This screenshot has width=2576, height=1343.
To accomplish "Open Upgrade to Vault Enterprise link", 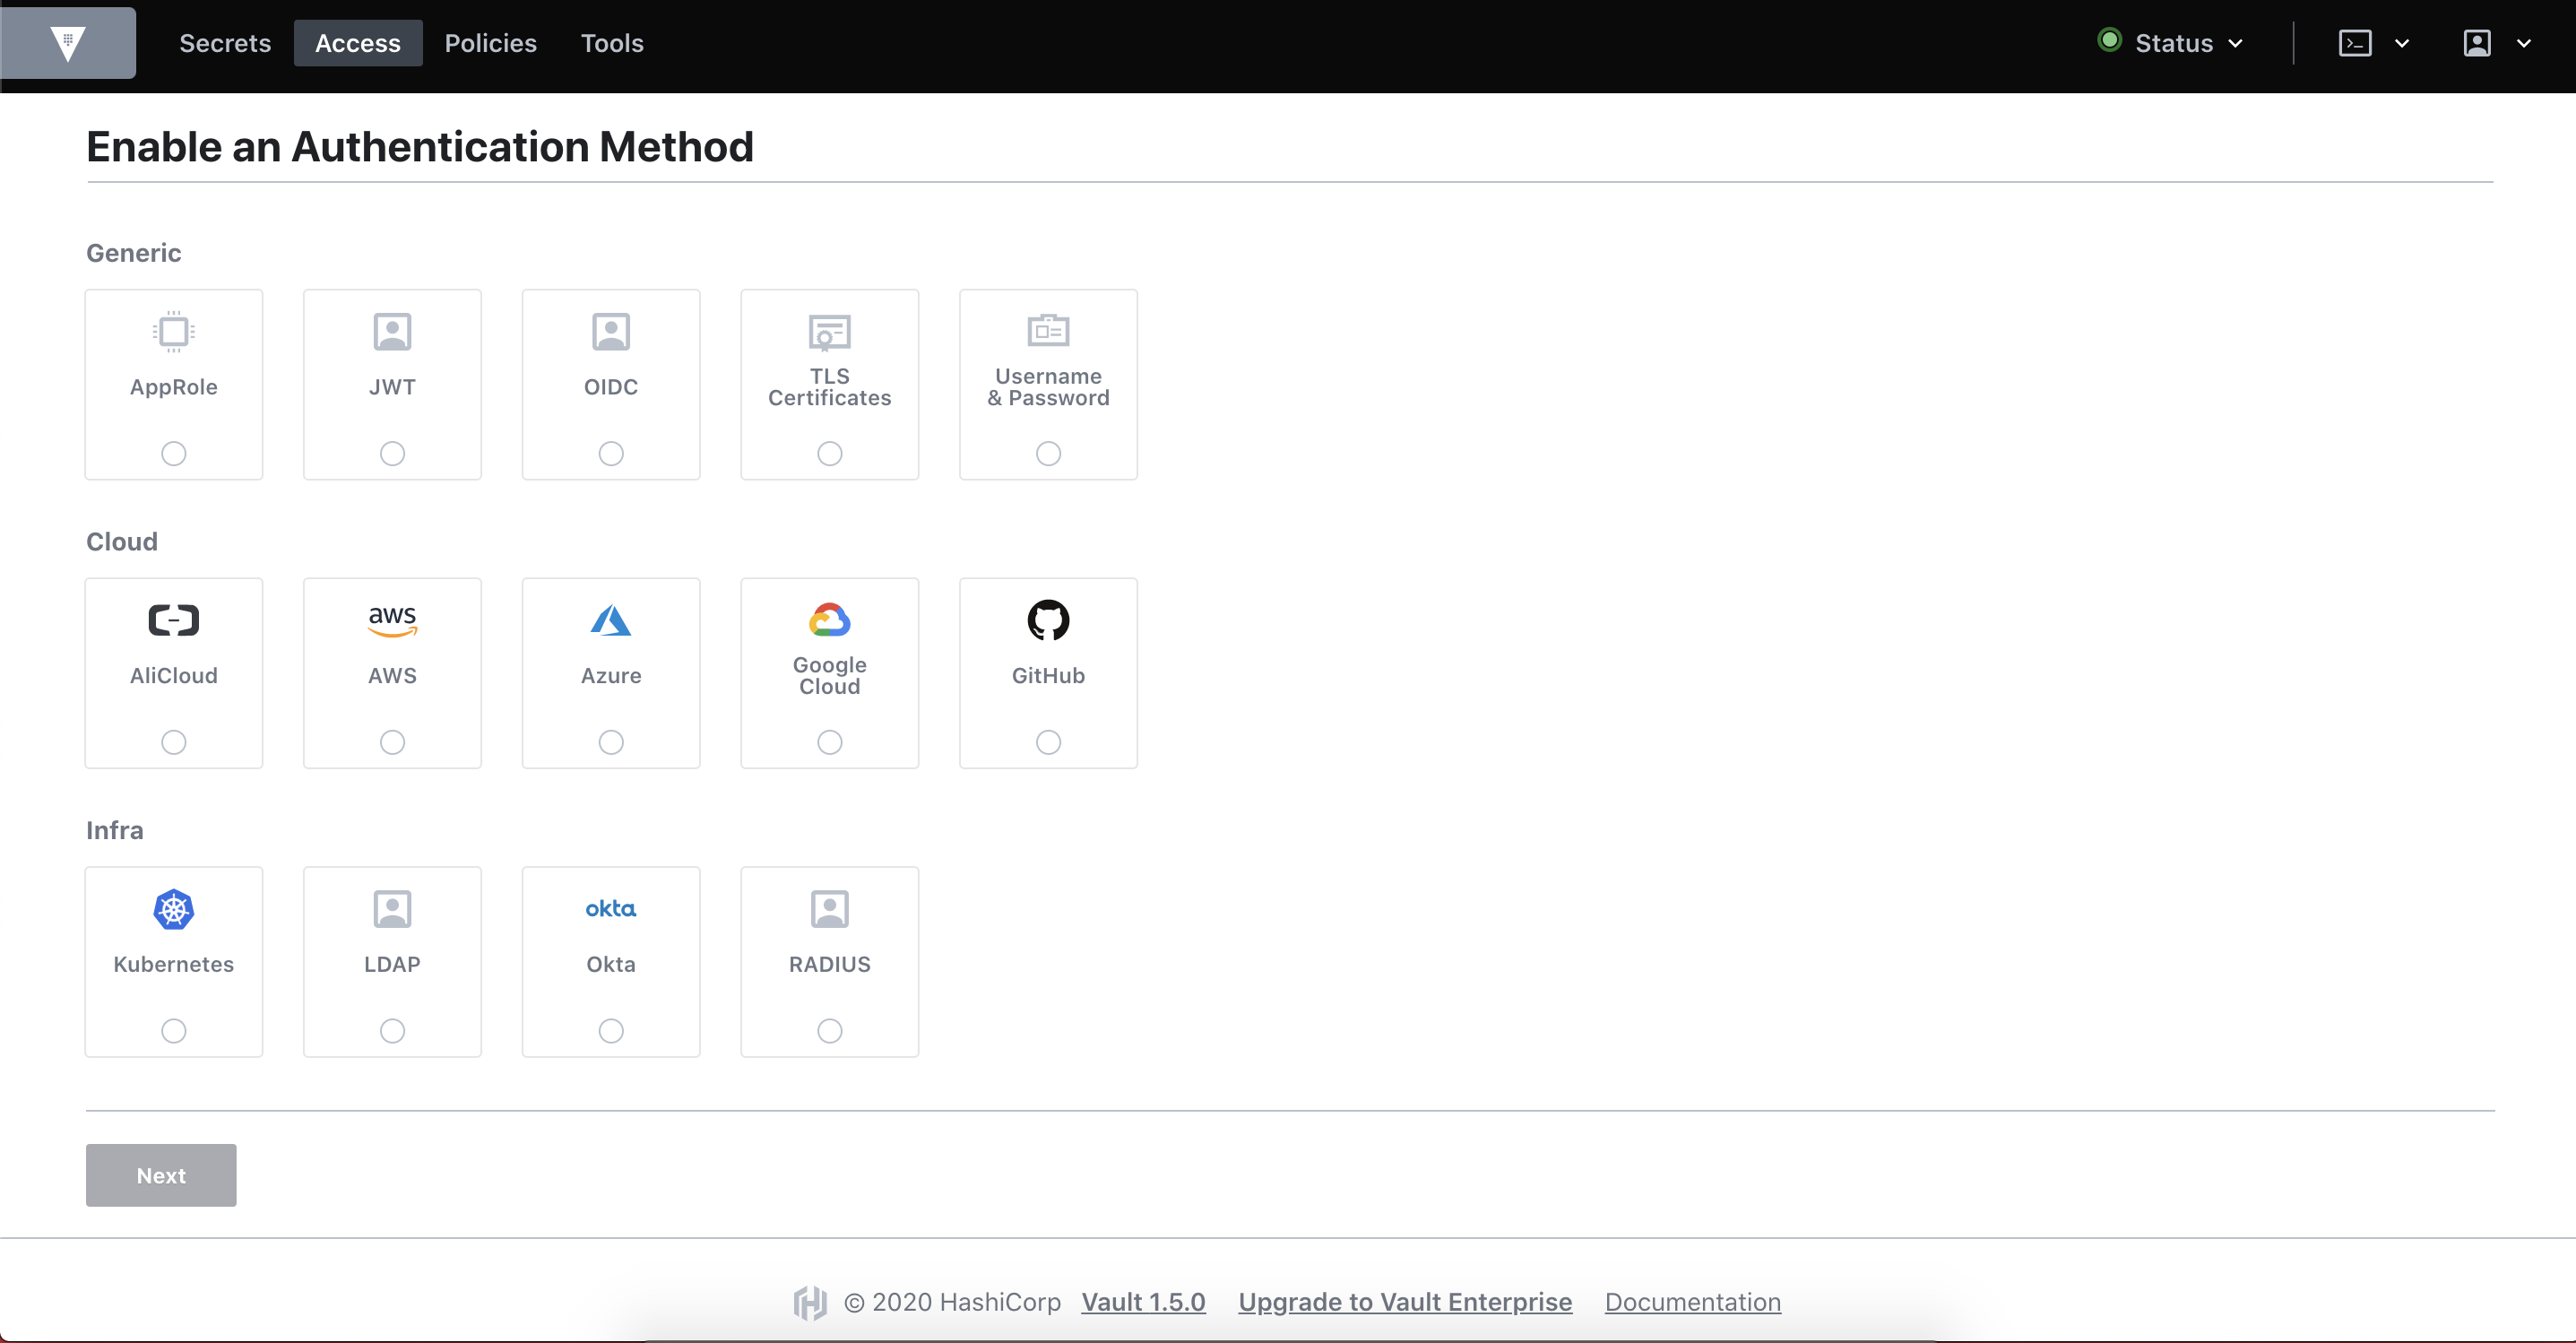I will [1404, 1301].
